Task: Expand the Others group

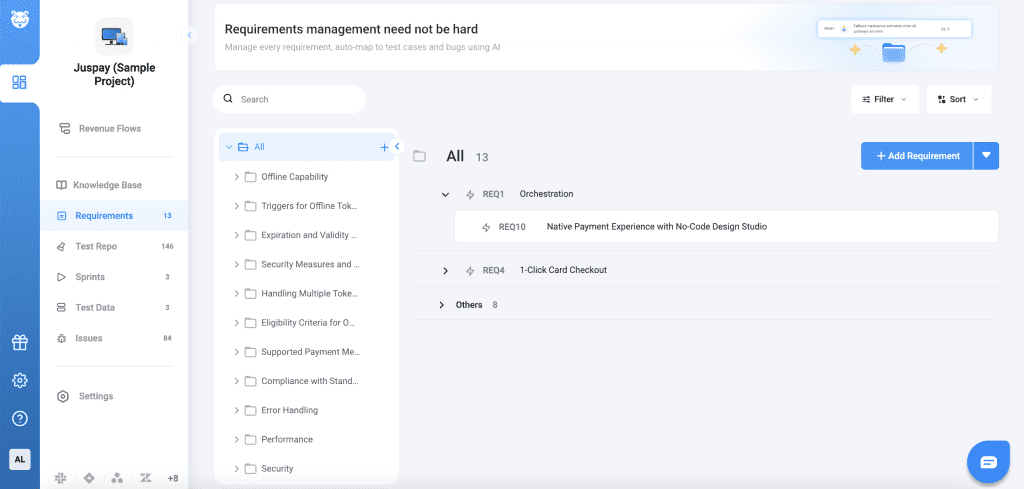Action: point(441,305)
